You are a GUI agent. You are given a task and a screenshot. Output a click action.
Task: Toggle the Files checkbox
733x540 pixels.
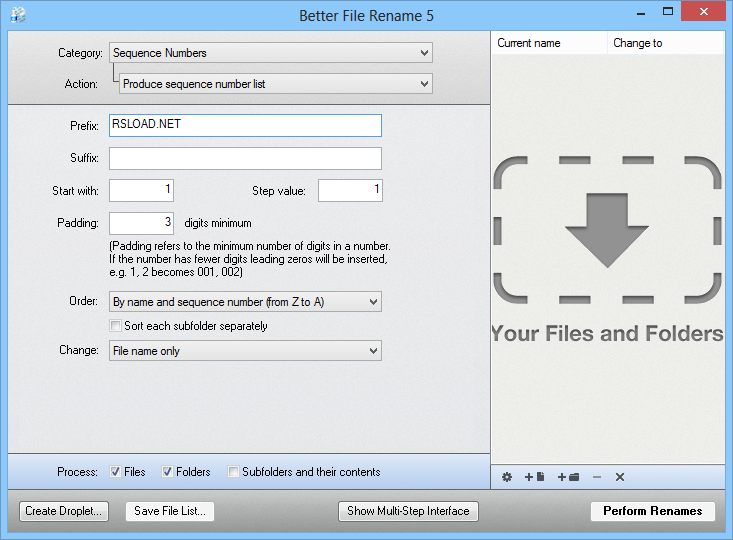pos(115,471)
